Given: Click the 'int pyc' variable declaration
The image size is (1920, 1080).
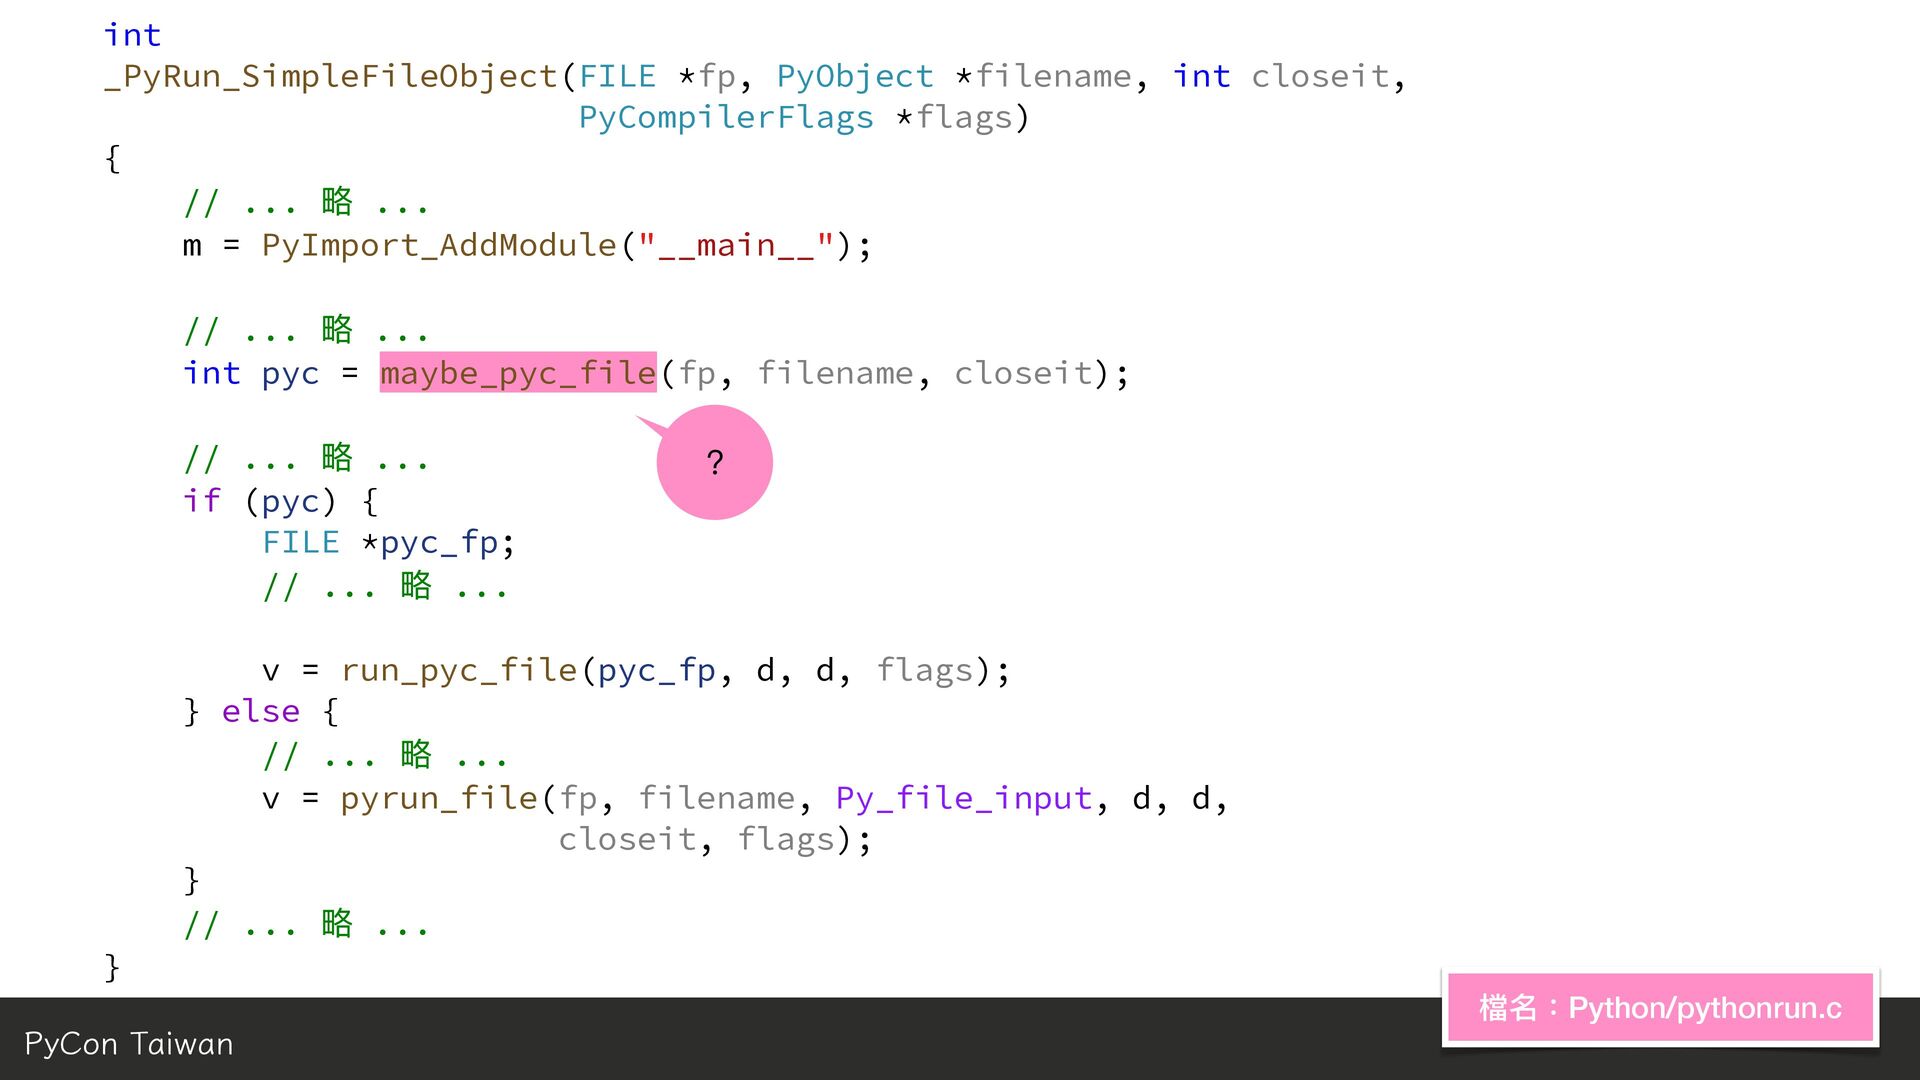Looking at the screenshot, I should [251, 373].
